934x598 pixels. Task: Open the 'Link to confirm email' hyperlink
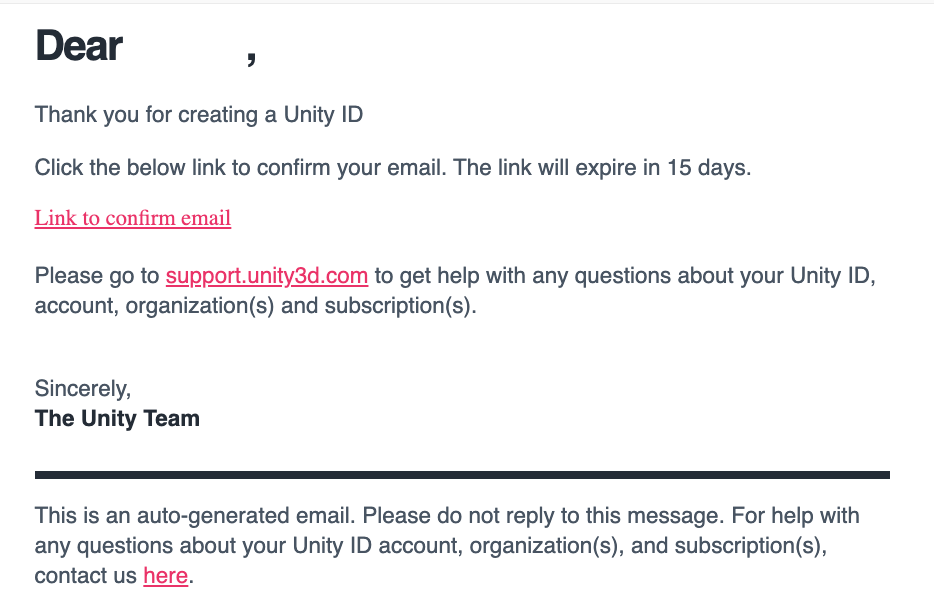pos(133,218)
